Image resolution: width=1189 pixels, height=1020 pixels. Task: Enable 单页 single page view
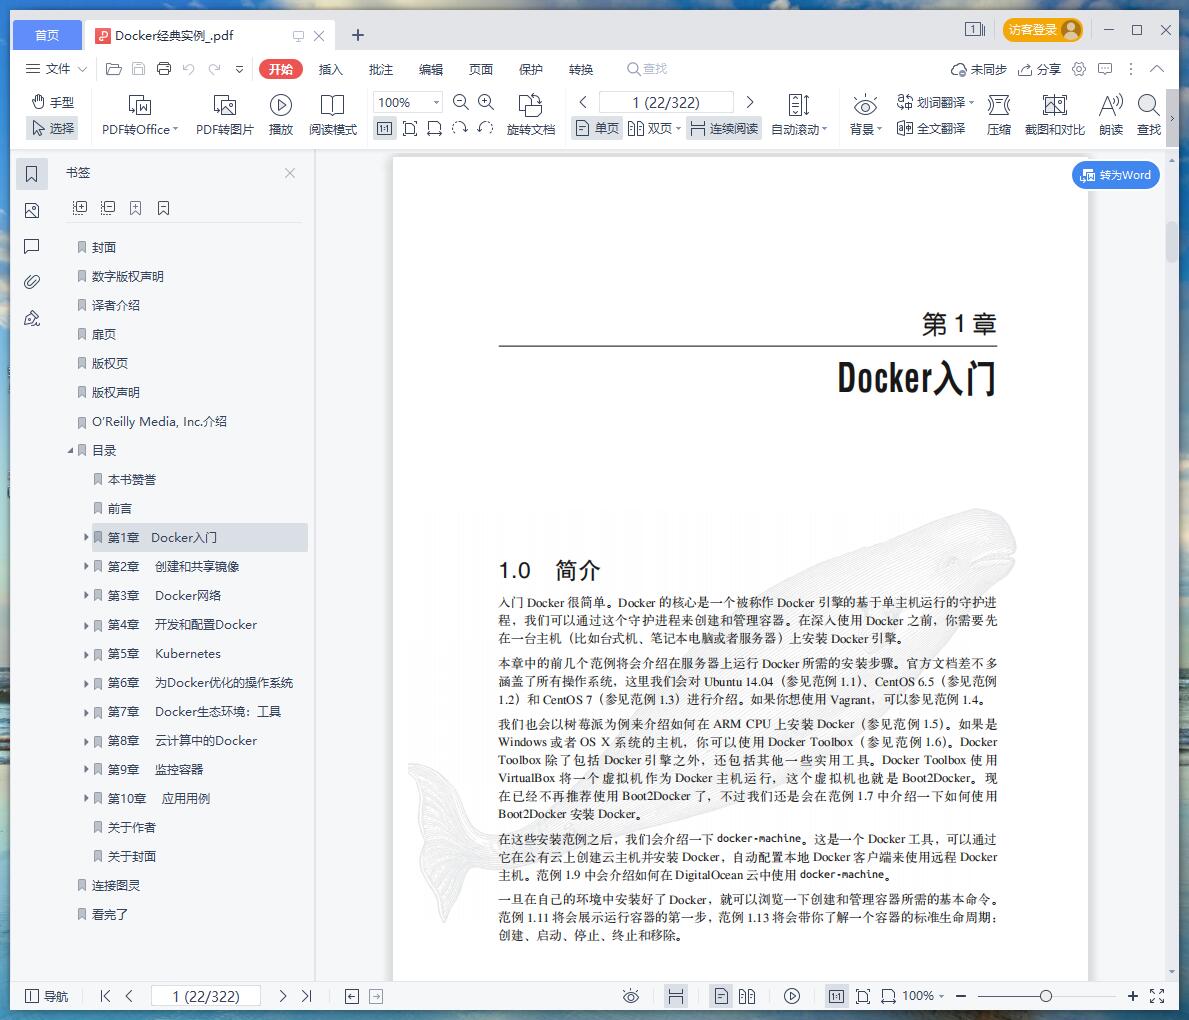[597, 128]
